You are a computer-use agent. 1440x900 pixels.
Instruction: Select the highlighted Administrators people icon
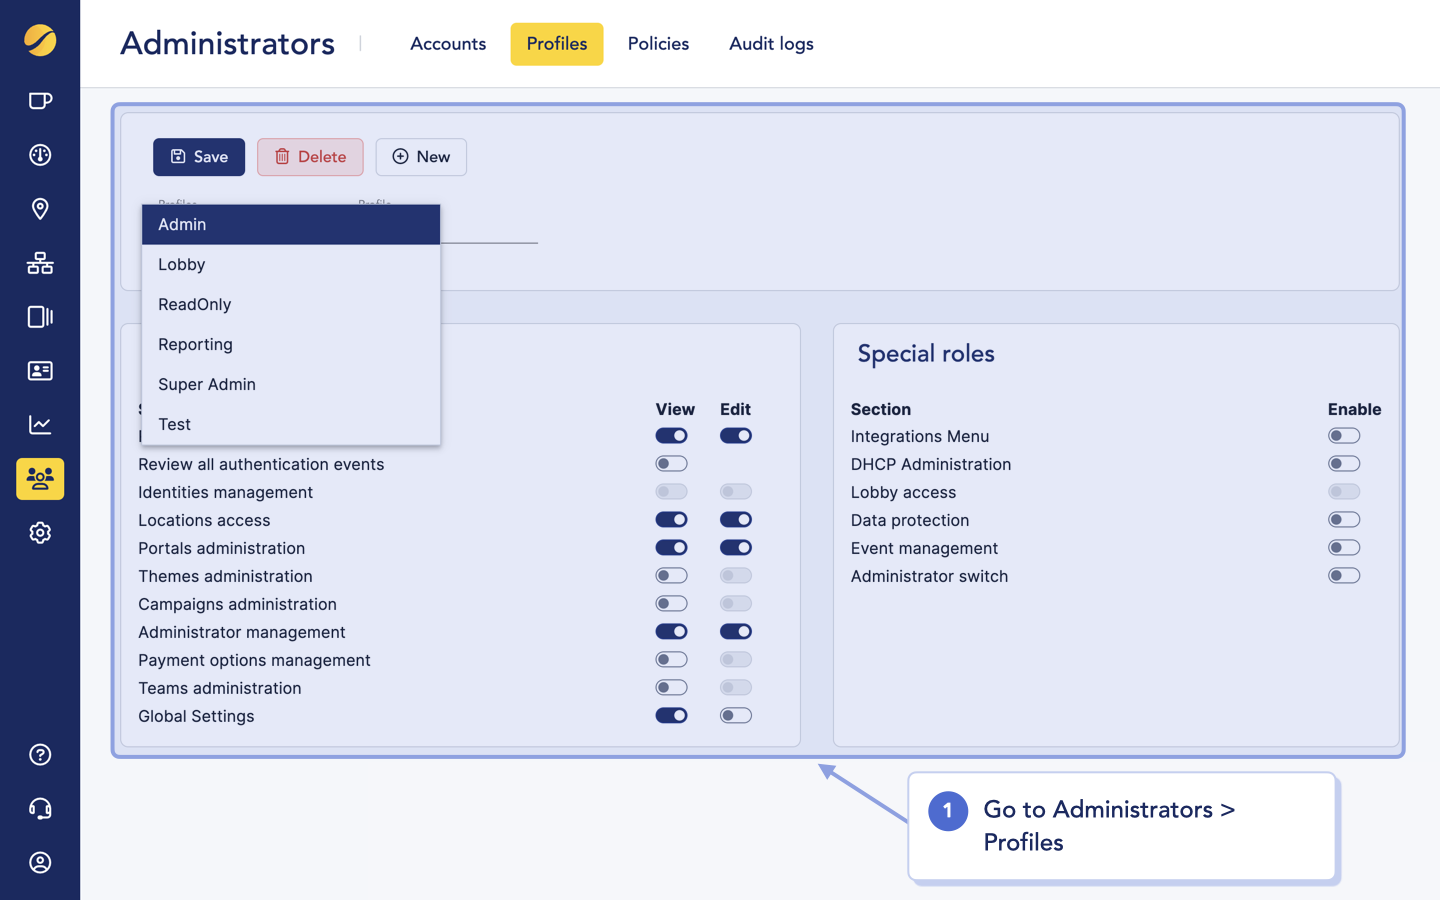pos(40,479)
